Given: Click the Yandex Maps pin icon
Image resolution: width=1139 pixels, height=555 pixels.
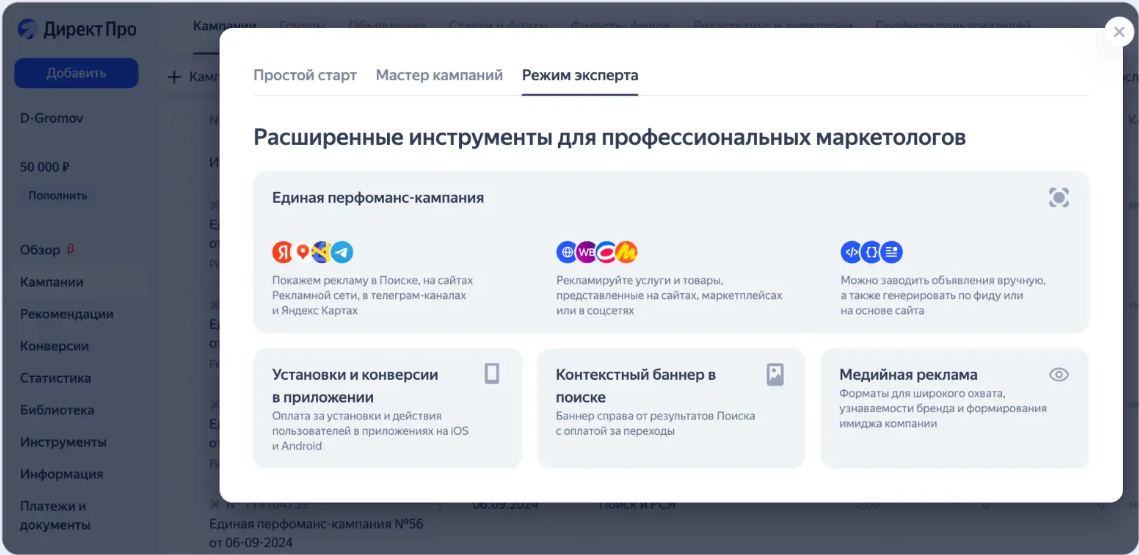Looking at the screenshot, I should coord(302,252).
